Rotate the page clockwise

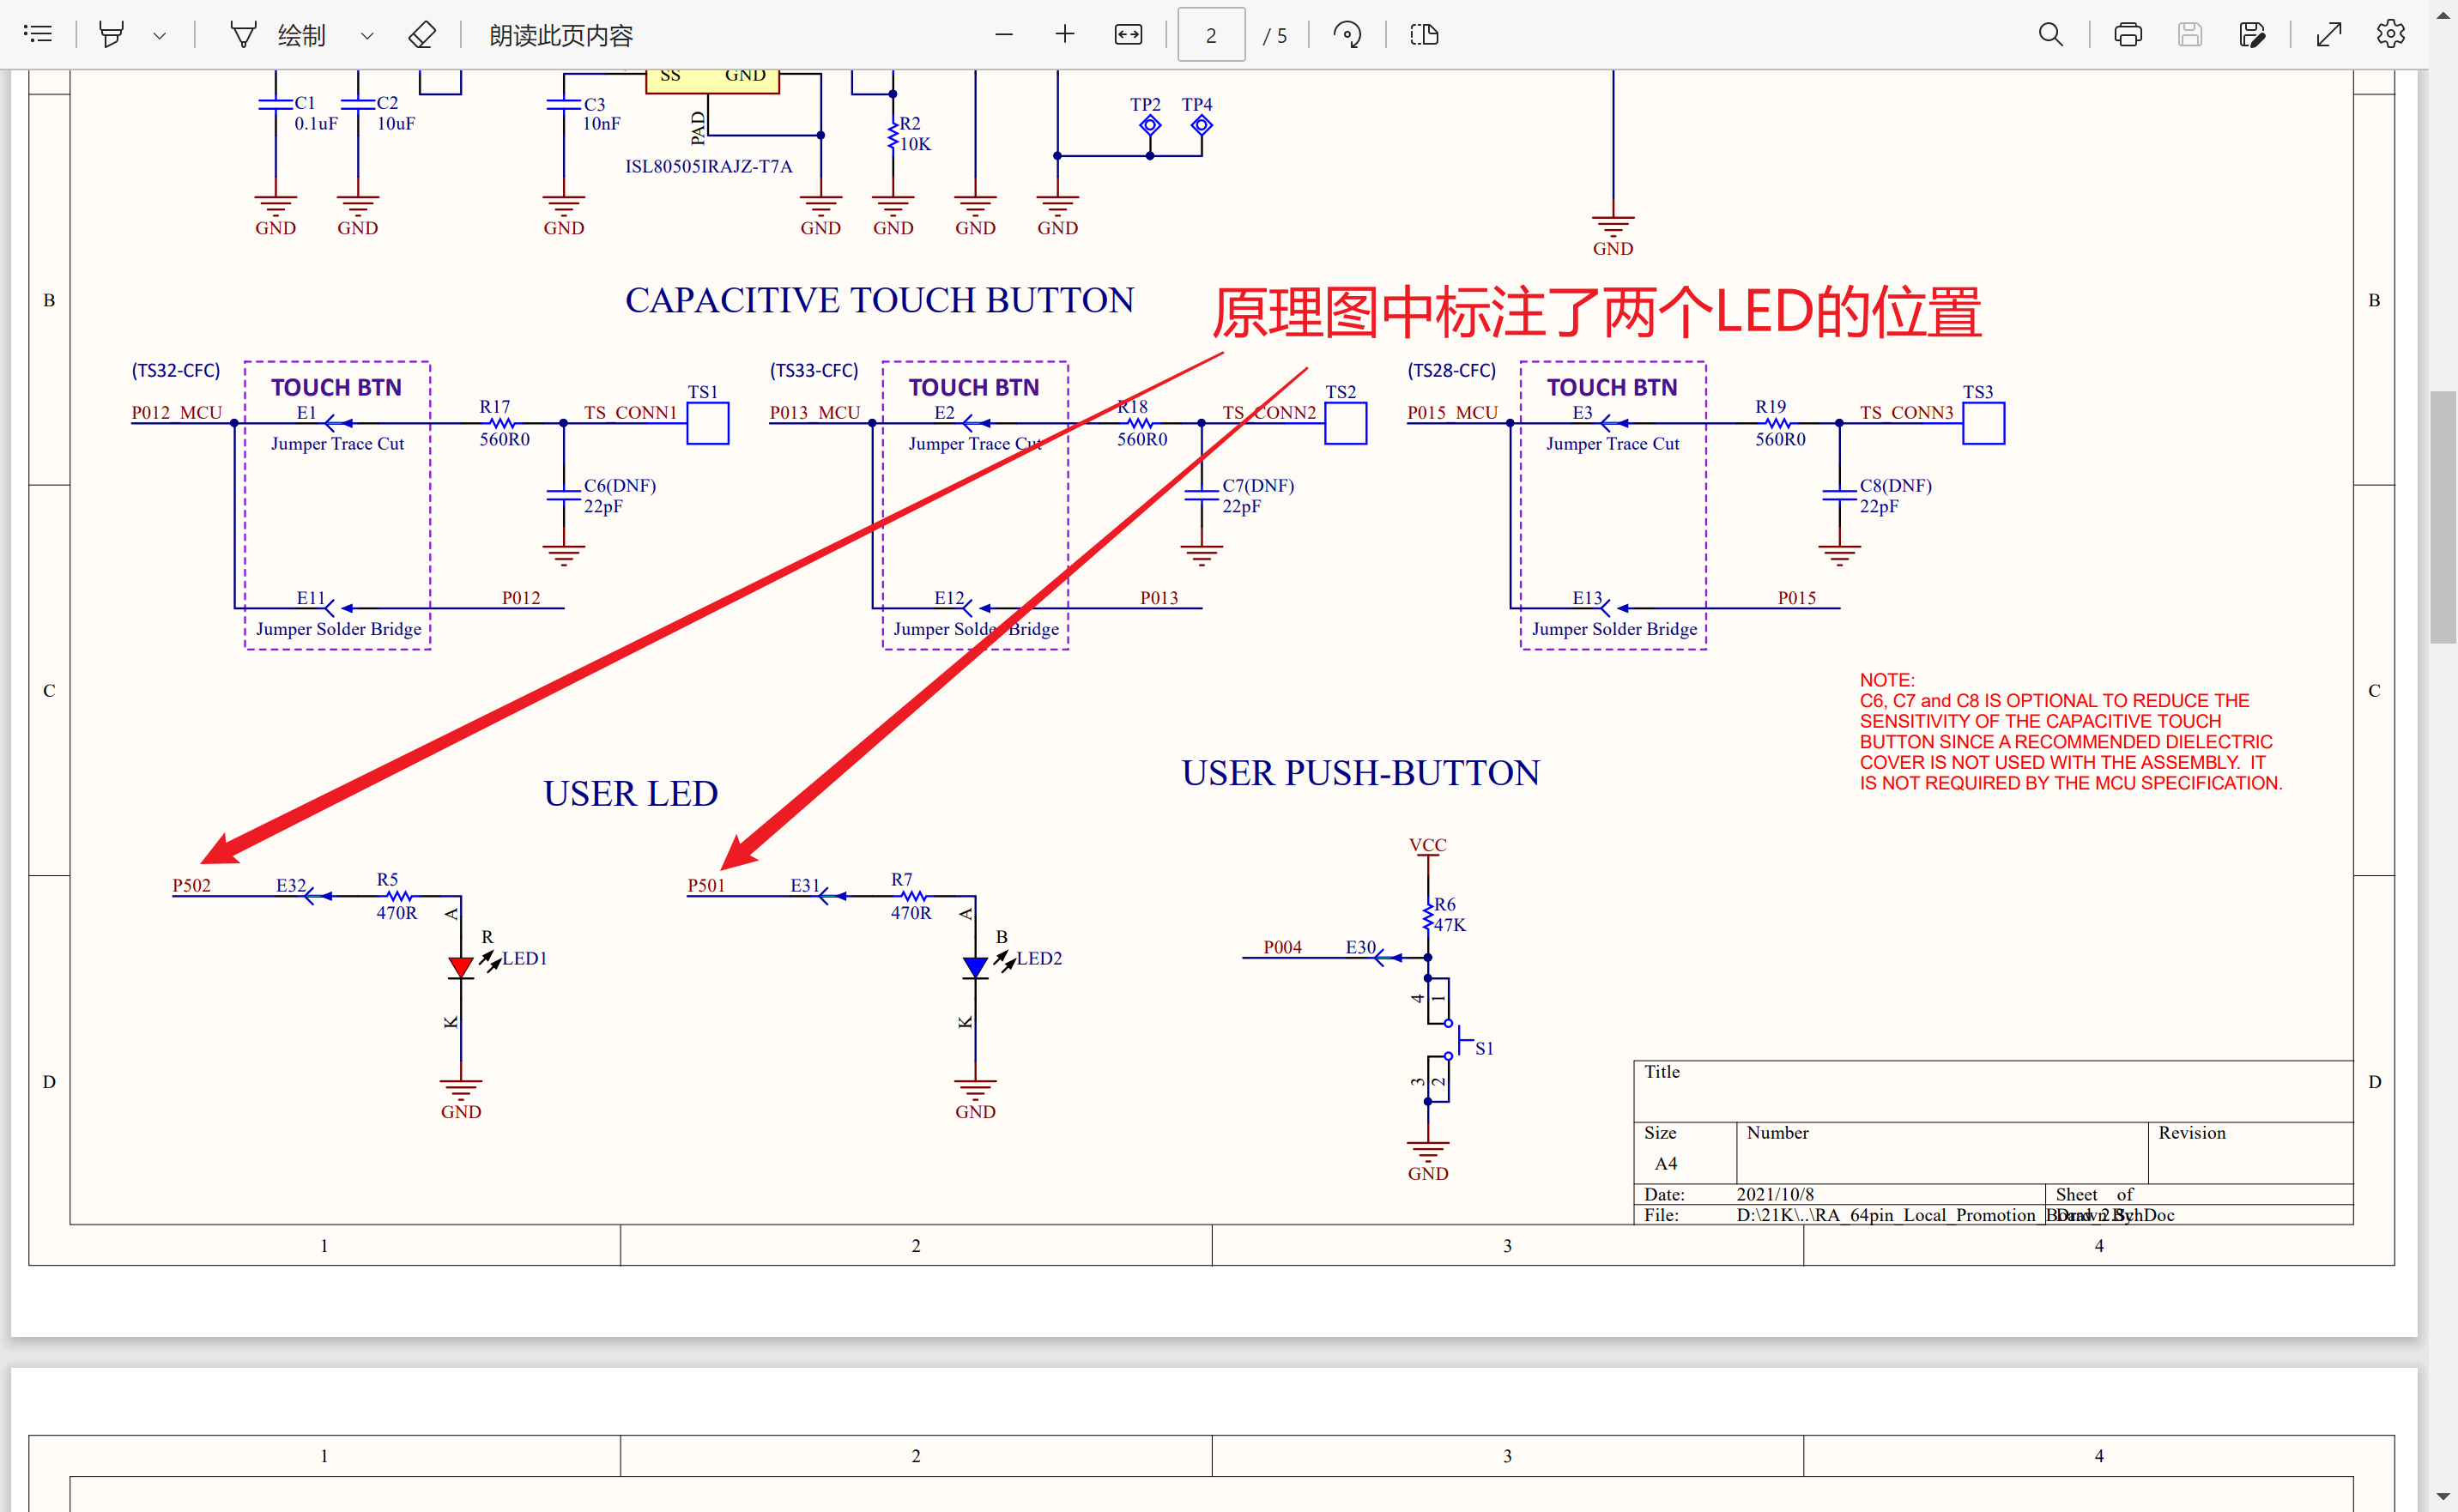(x=1348, y=33)
